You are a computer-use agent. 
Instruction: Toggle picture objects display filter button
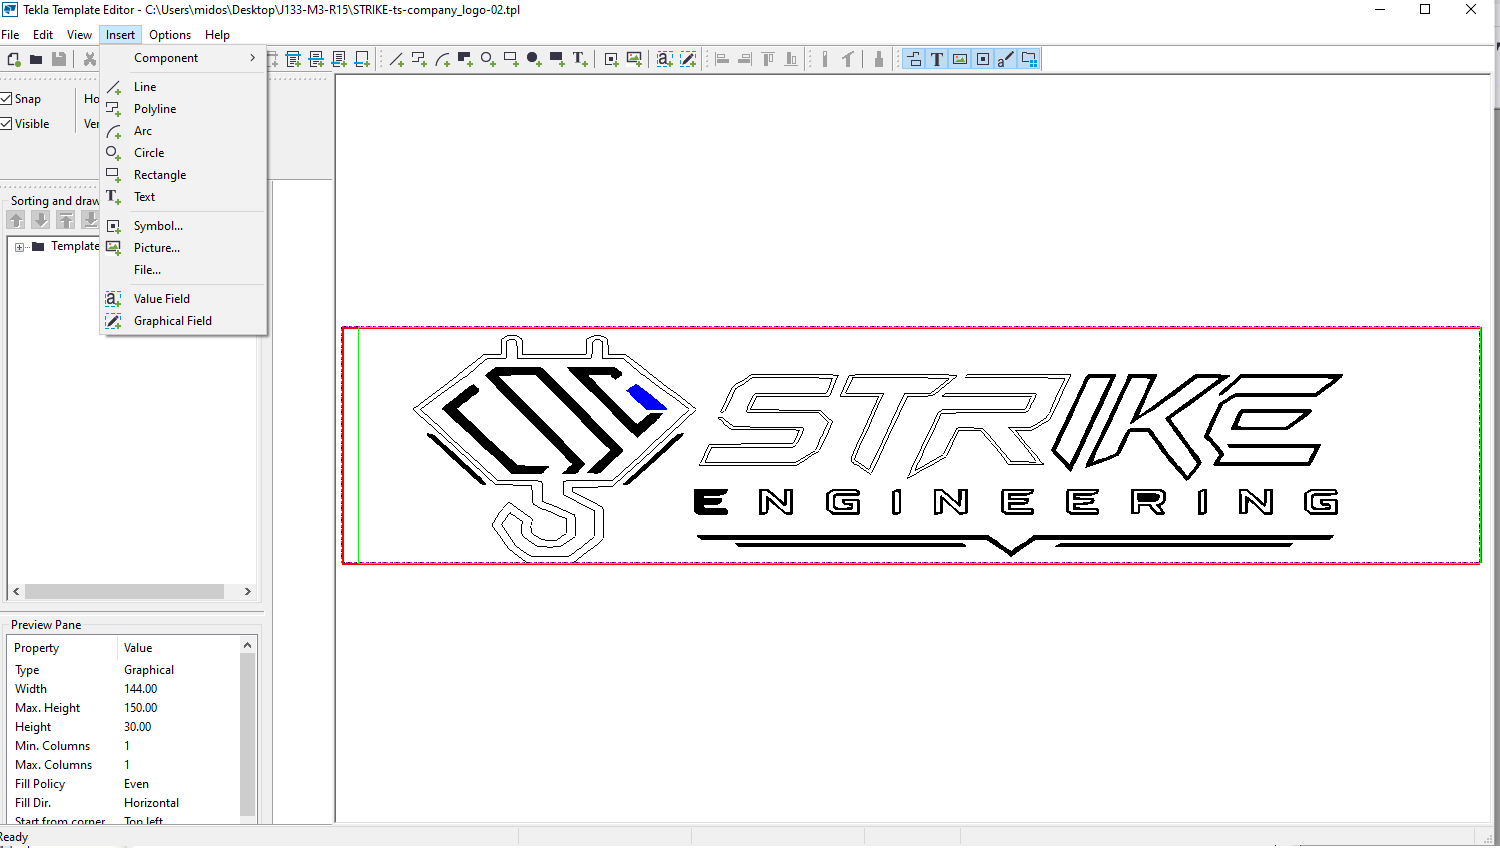coord(960,59)
